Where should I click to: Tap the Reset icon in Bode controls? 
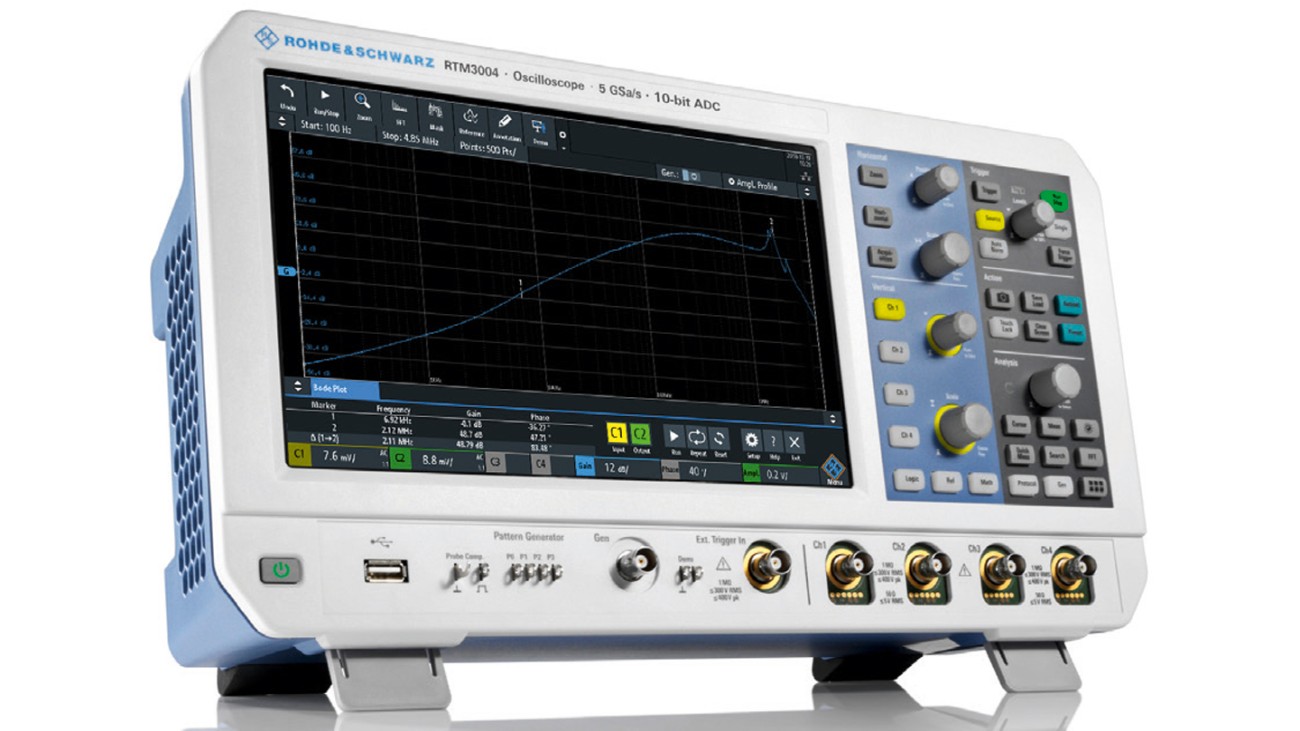[718, 439]
